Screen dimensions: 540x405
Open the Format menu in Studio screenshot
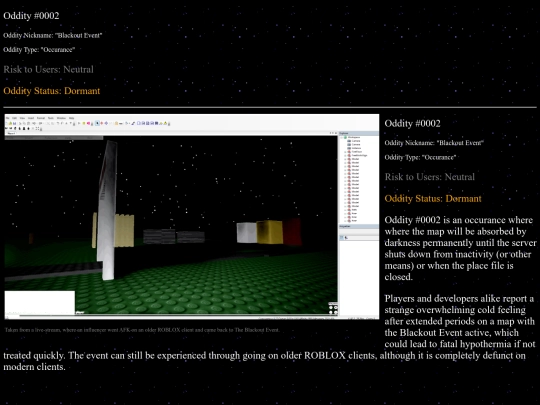[x=41, y=118]
